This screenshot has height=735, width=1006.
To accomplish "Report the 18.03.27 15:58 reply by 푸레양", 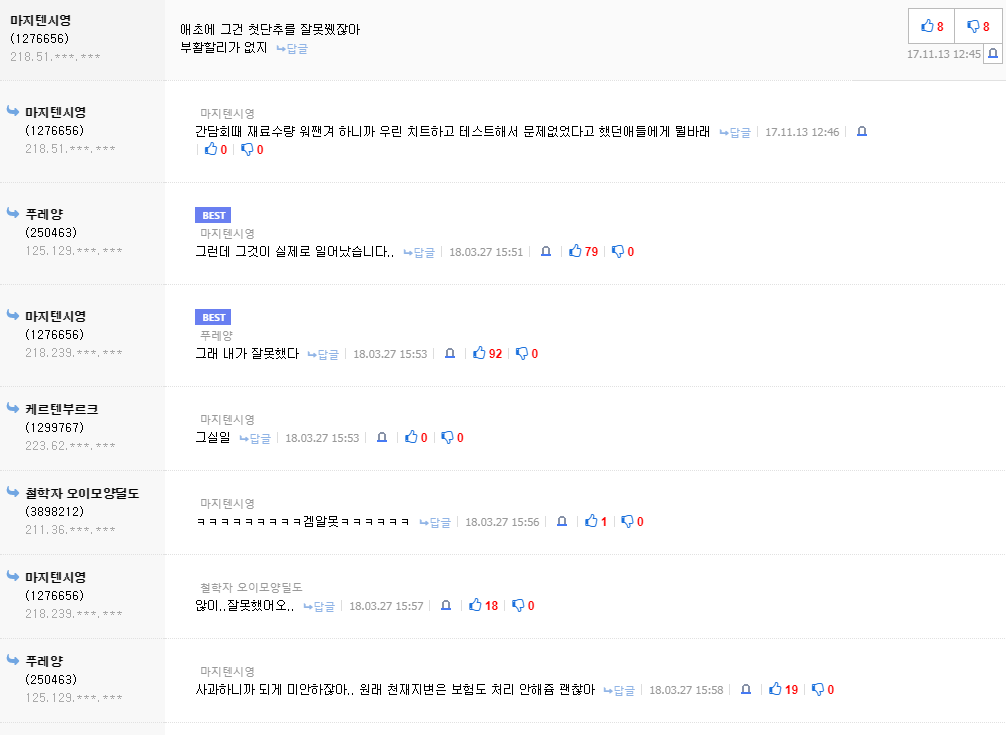I will coord(745,690).
